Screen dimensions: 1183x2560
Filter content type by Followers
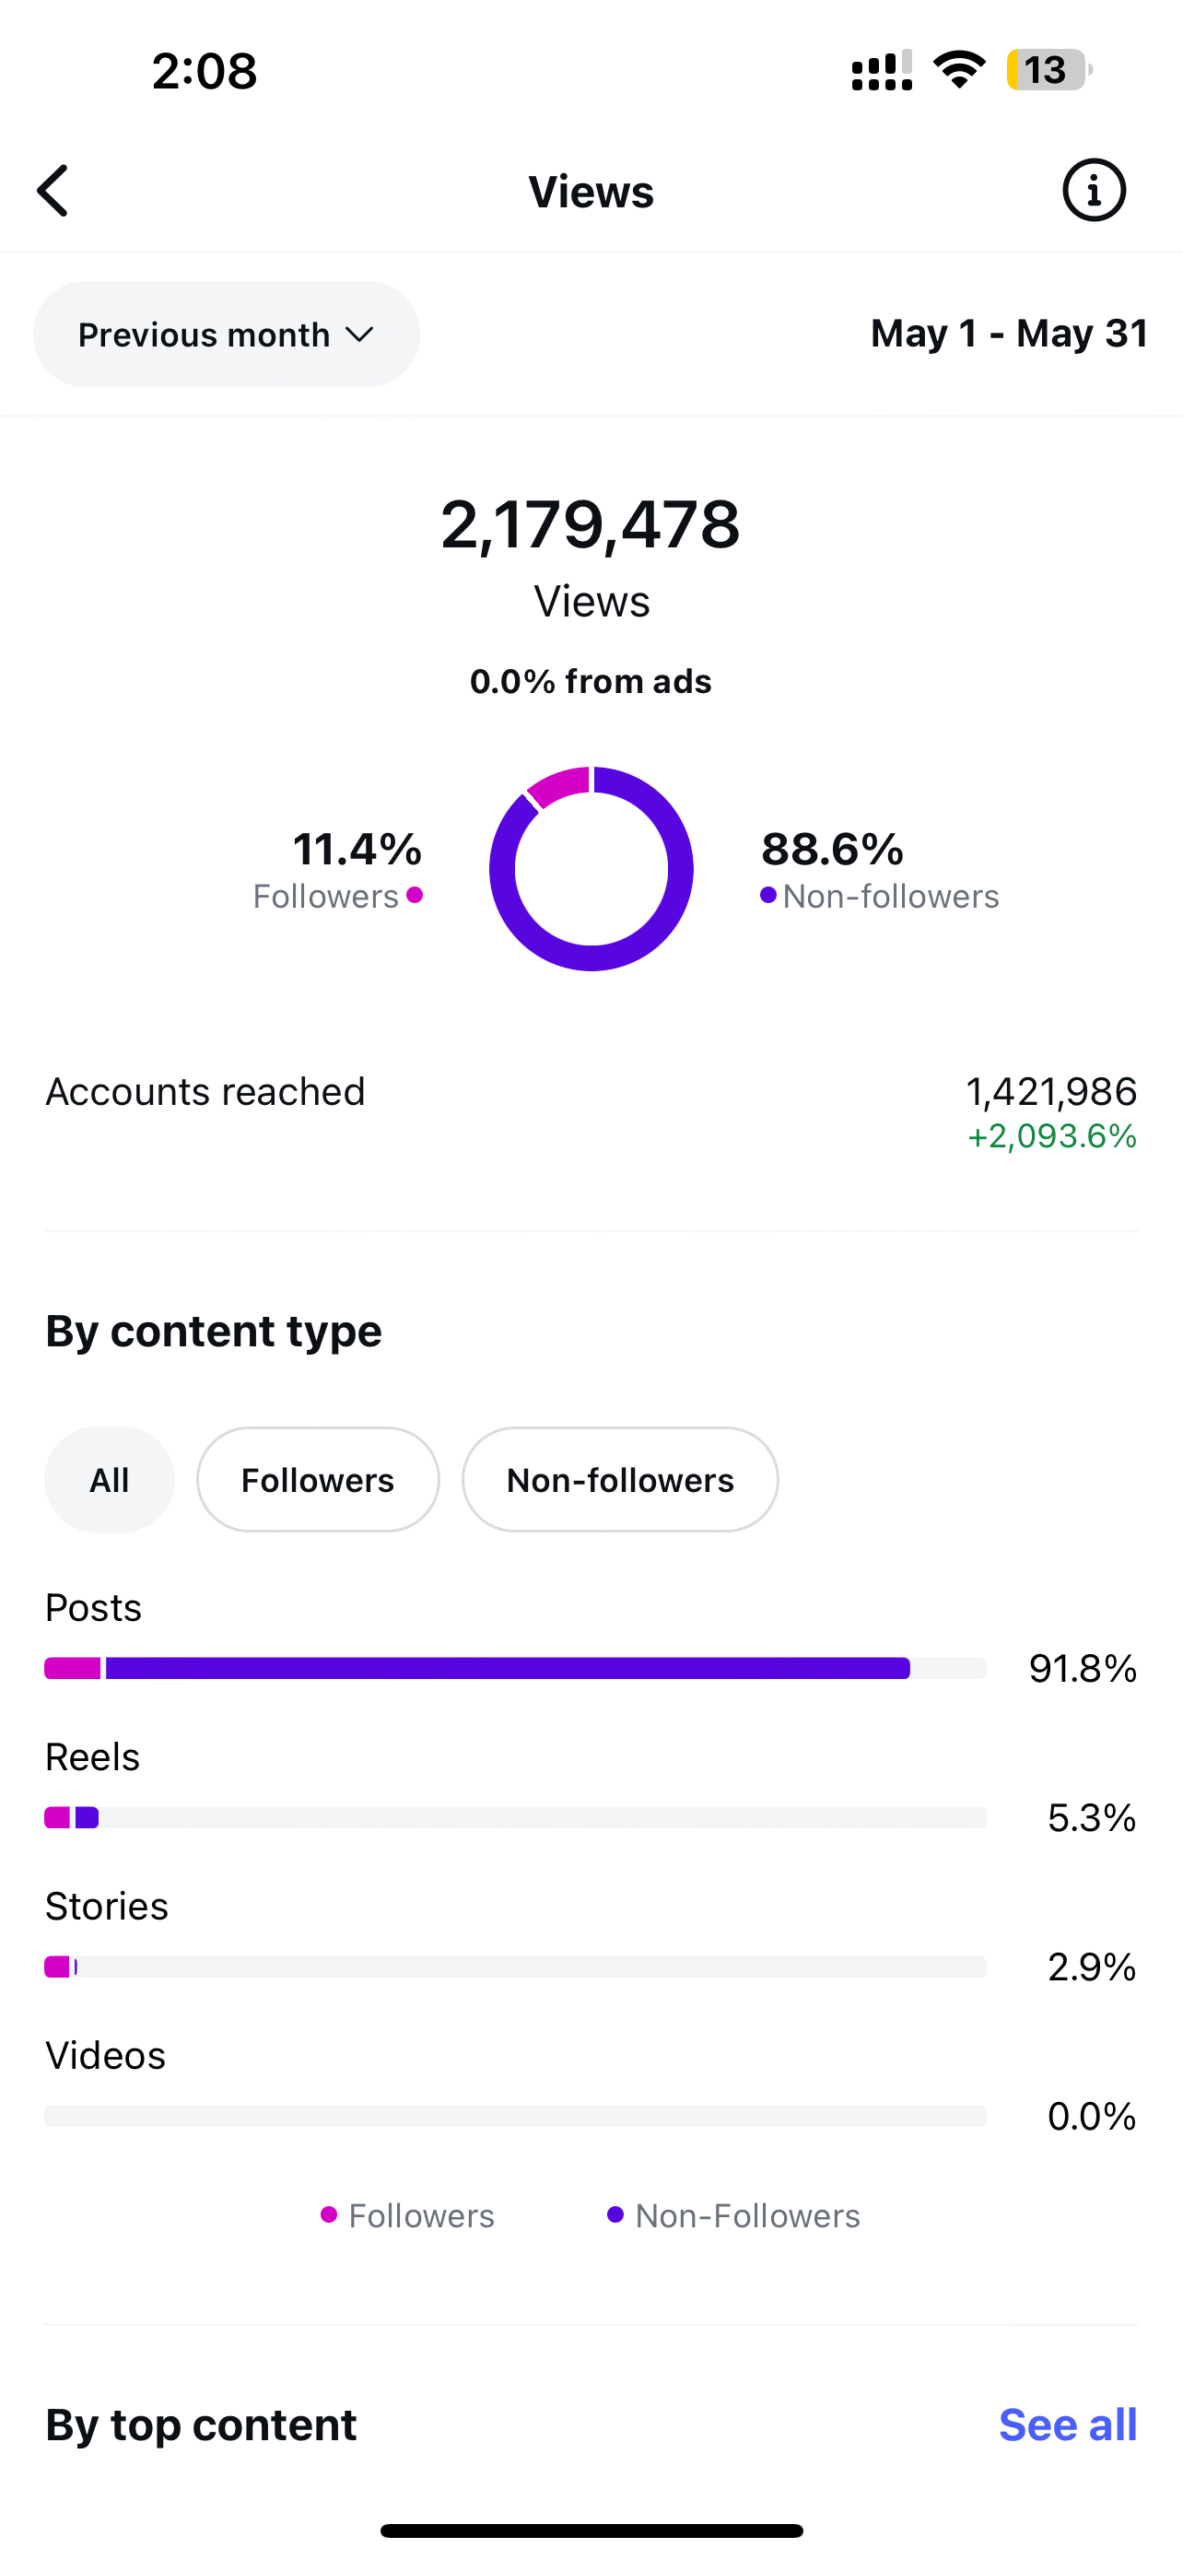tap(317, 1479)
